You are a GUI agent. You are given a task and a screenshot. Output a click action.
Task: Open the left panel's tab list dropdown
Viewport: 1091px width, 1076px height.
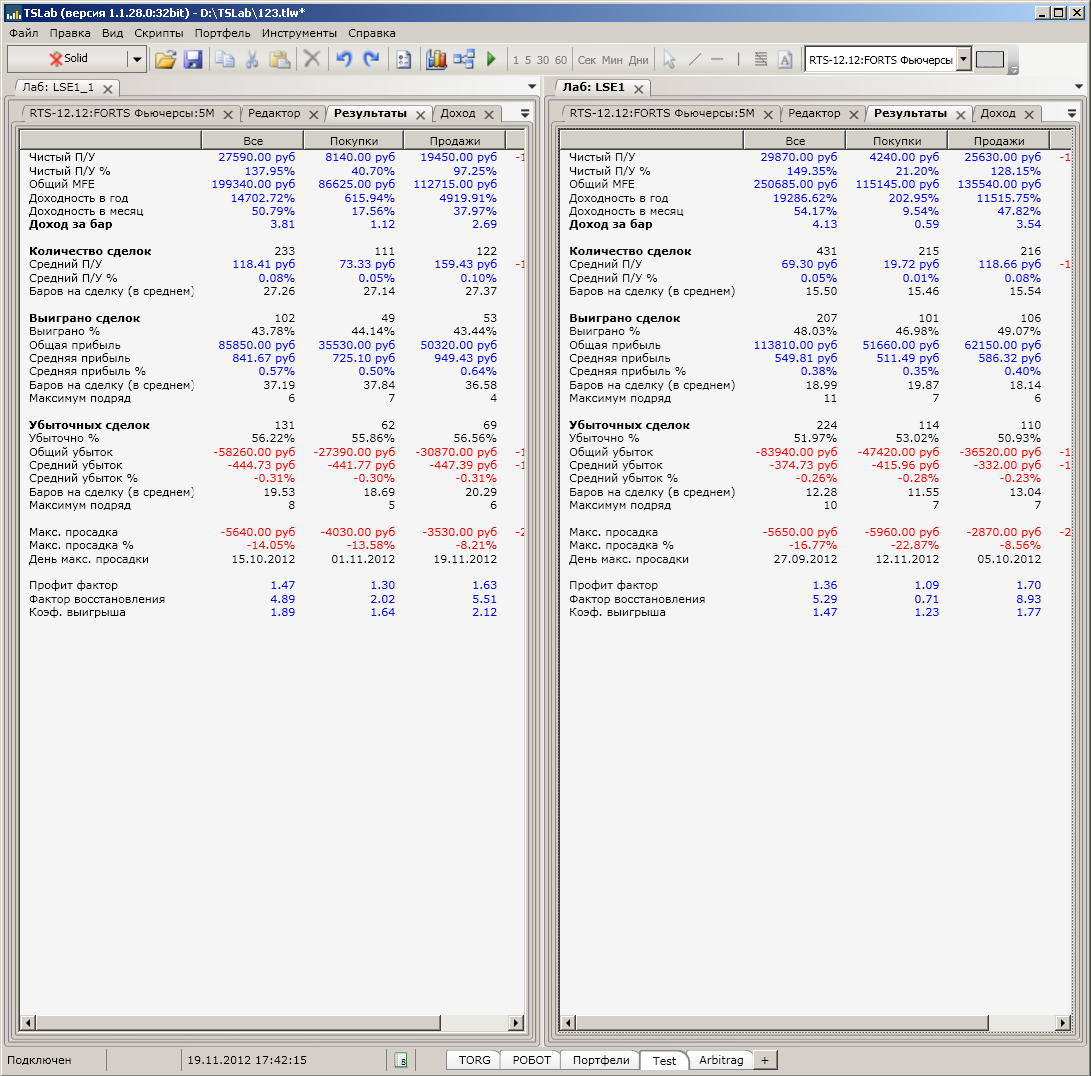(525, 114)
